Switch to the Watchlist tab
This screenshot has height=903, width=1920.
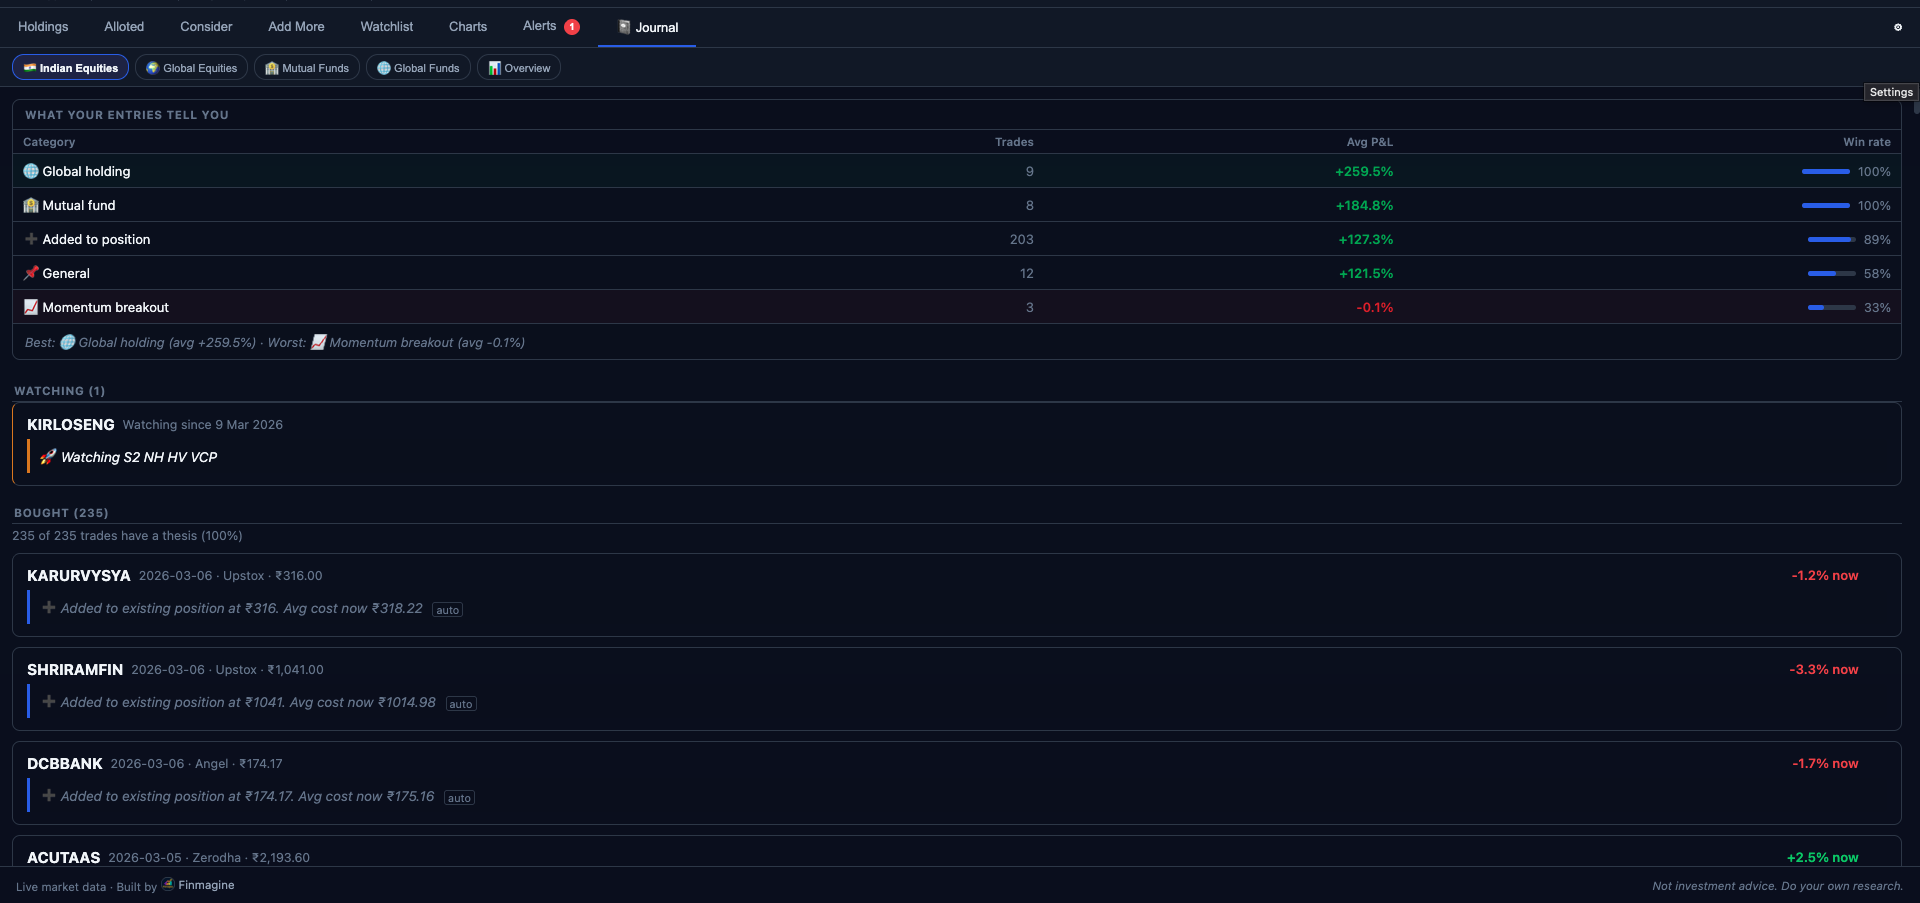386,26
